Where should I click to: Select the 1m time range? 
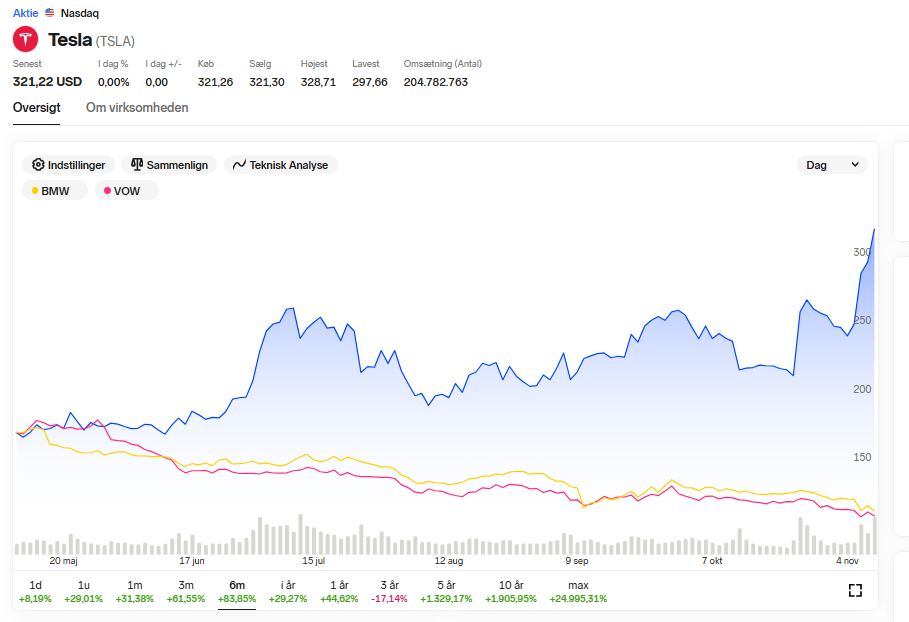[x=134, y=591]
